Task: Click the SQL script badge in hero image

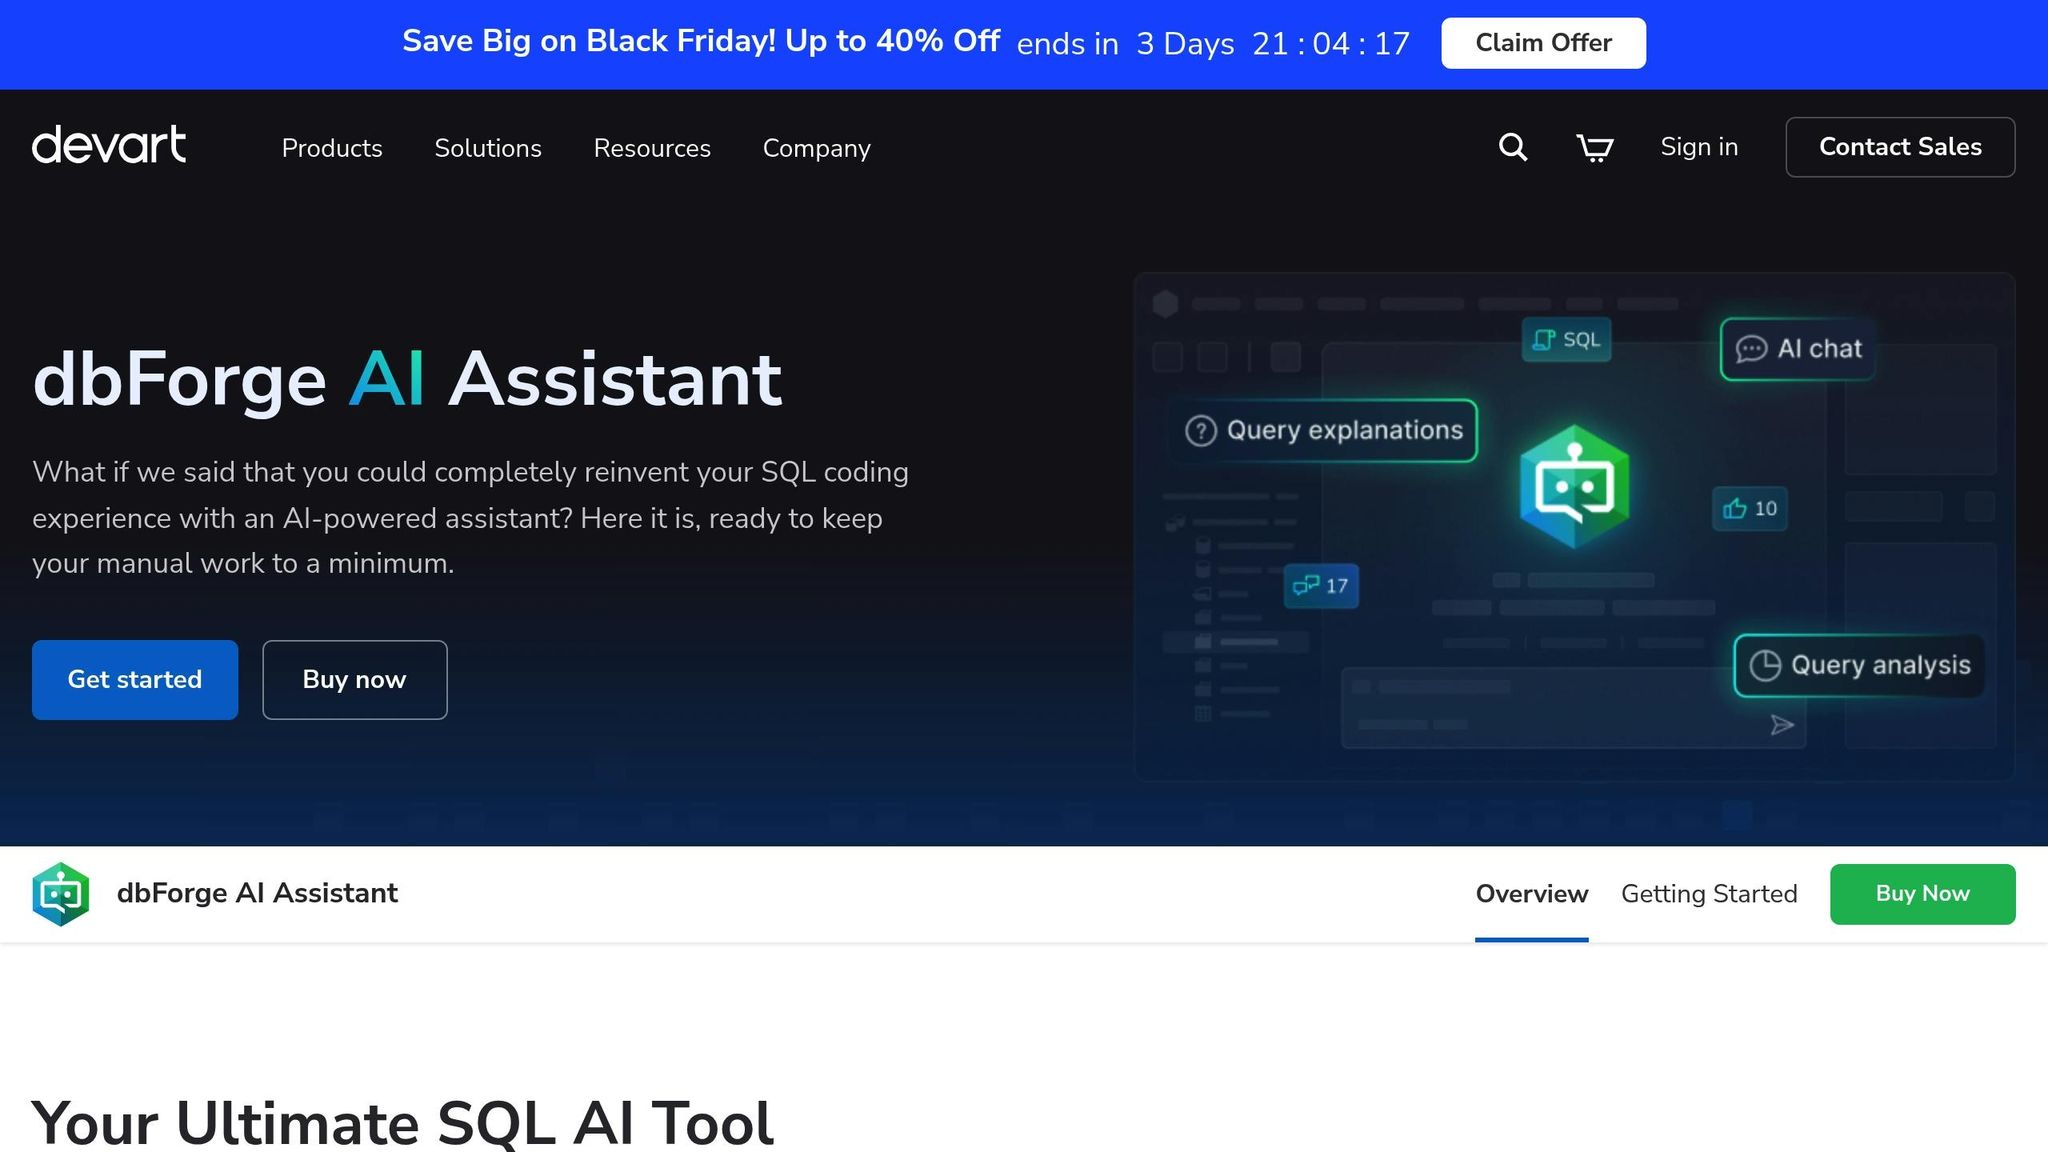Action: click(x=1566, y=339)
